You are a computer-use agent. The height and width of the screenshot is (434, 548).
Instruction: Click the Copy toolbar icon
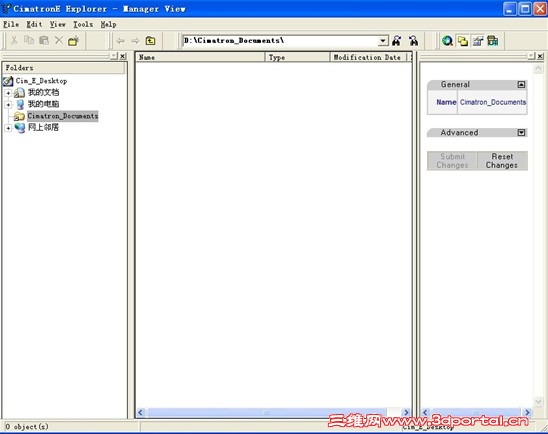pos(29,41)
